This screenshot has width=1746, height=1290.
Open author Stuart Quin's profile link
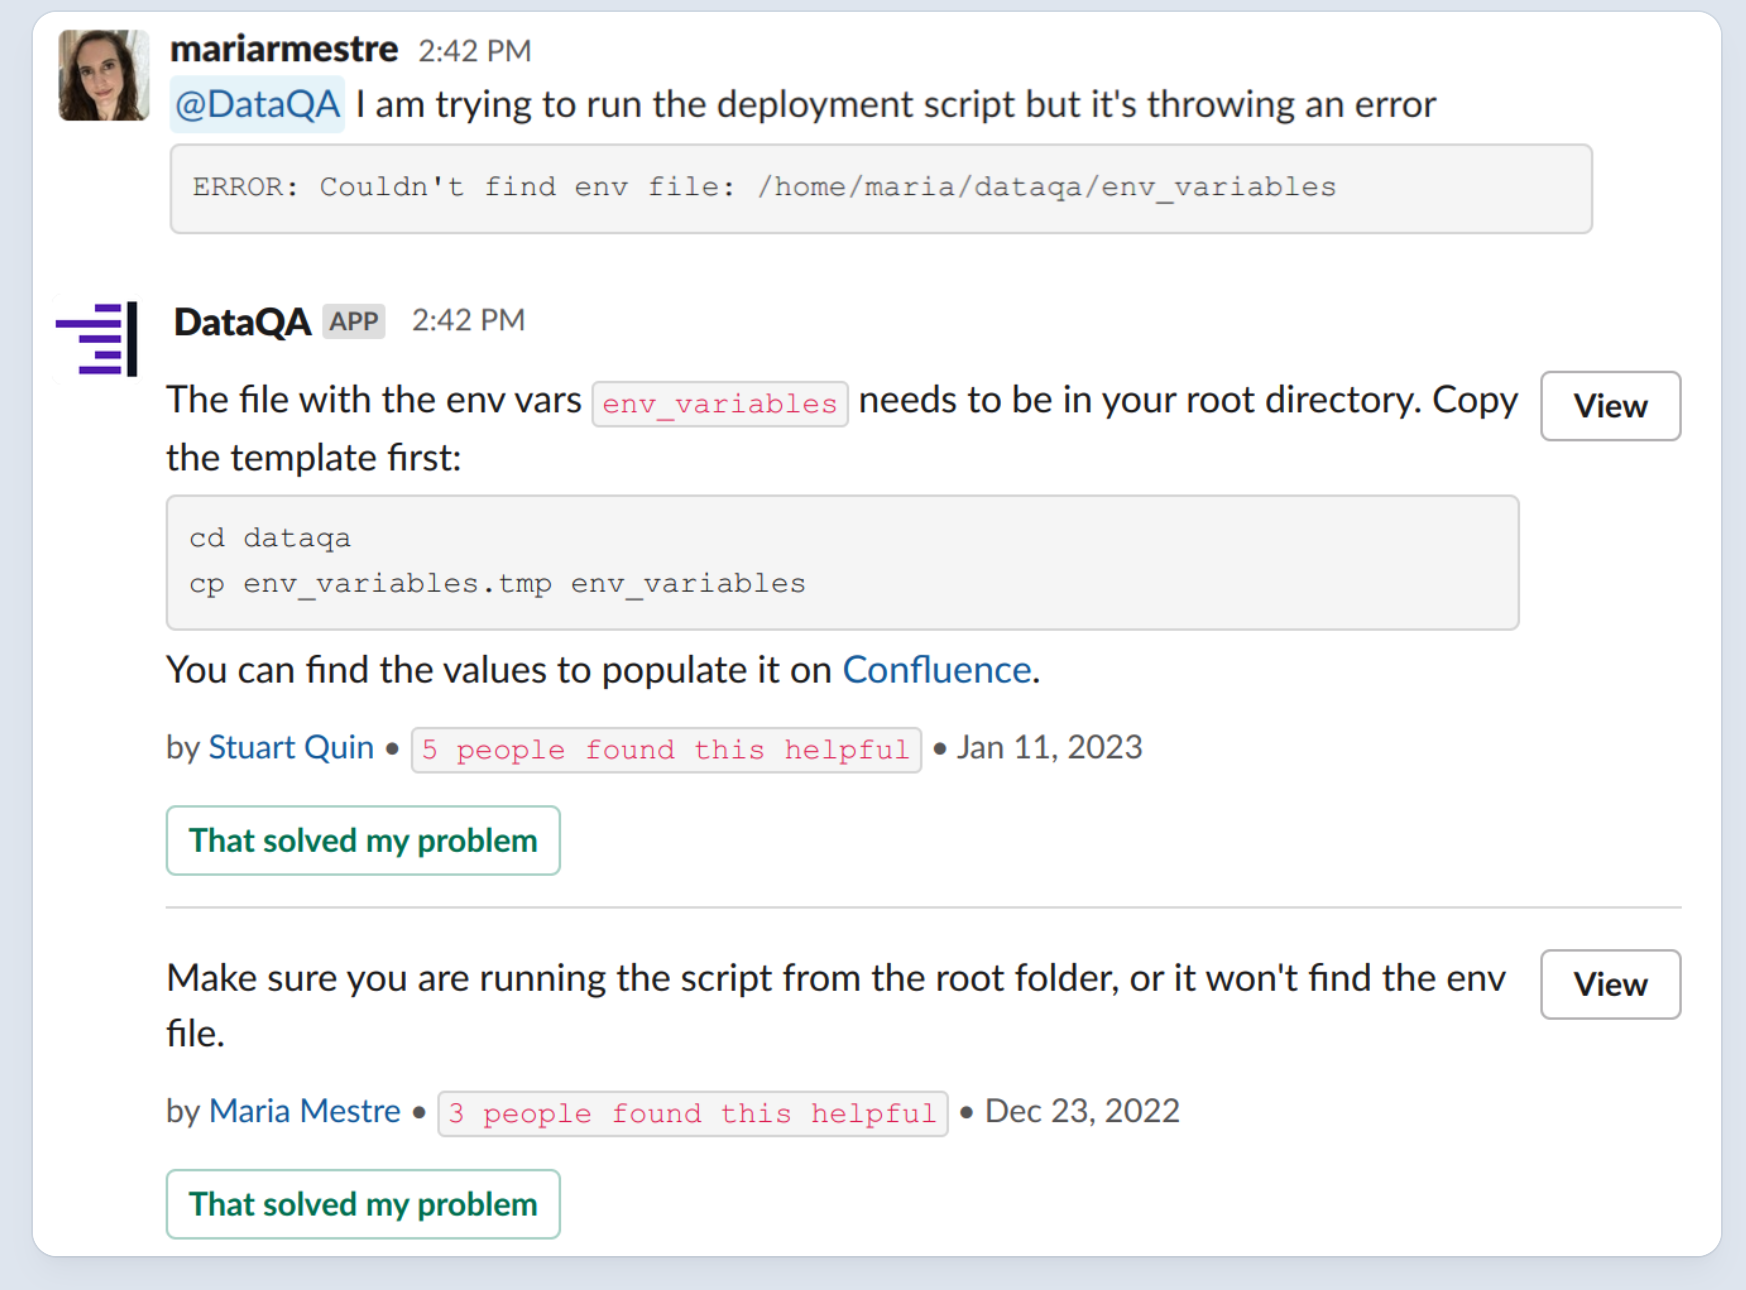[x=290, y=748]
